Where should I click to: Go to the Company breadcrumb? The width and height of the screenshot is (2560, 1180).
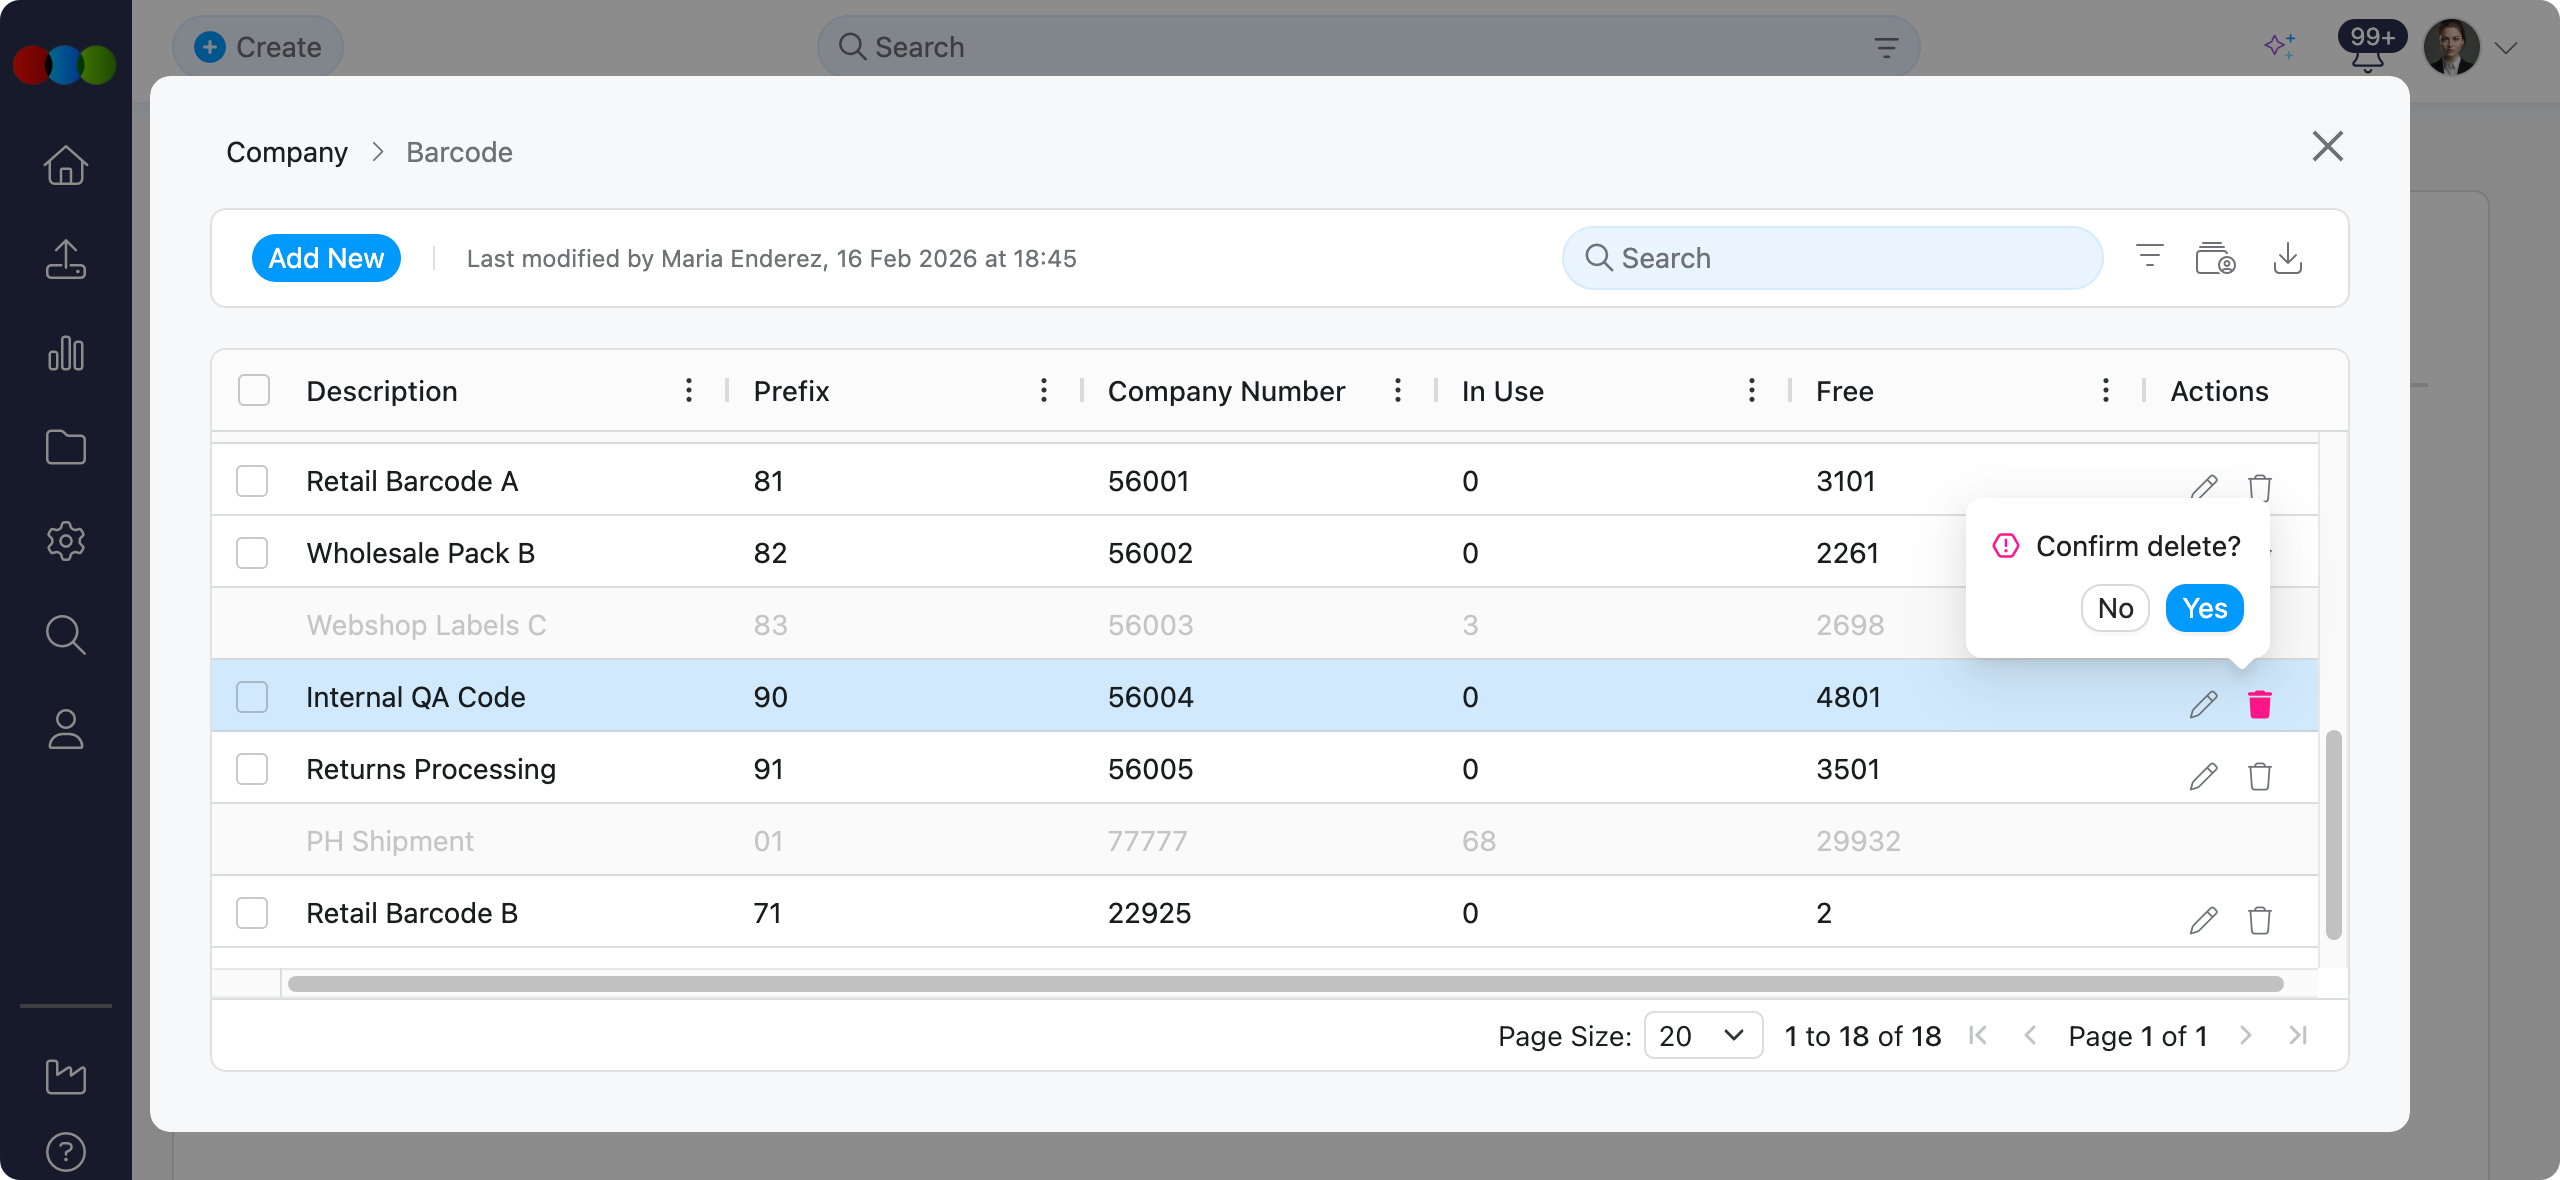coord(286,152)
